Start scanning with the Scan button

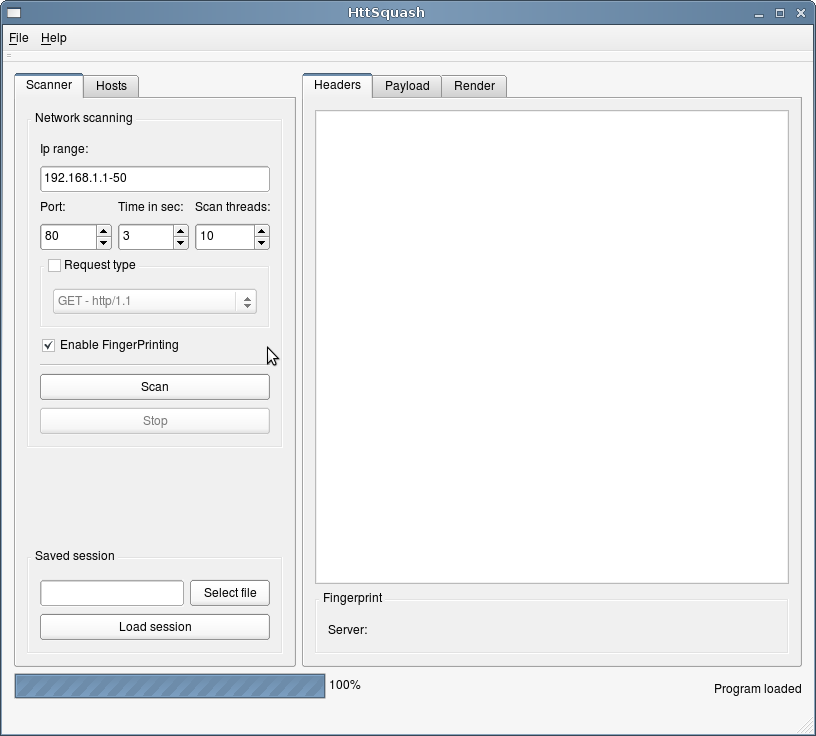154,387
